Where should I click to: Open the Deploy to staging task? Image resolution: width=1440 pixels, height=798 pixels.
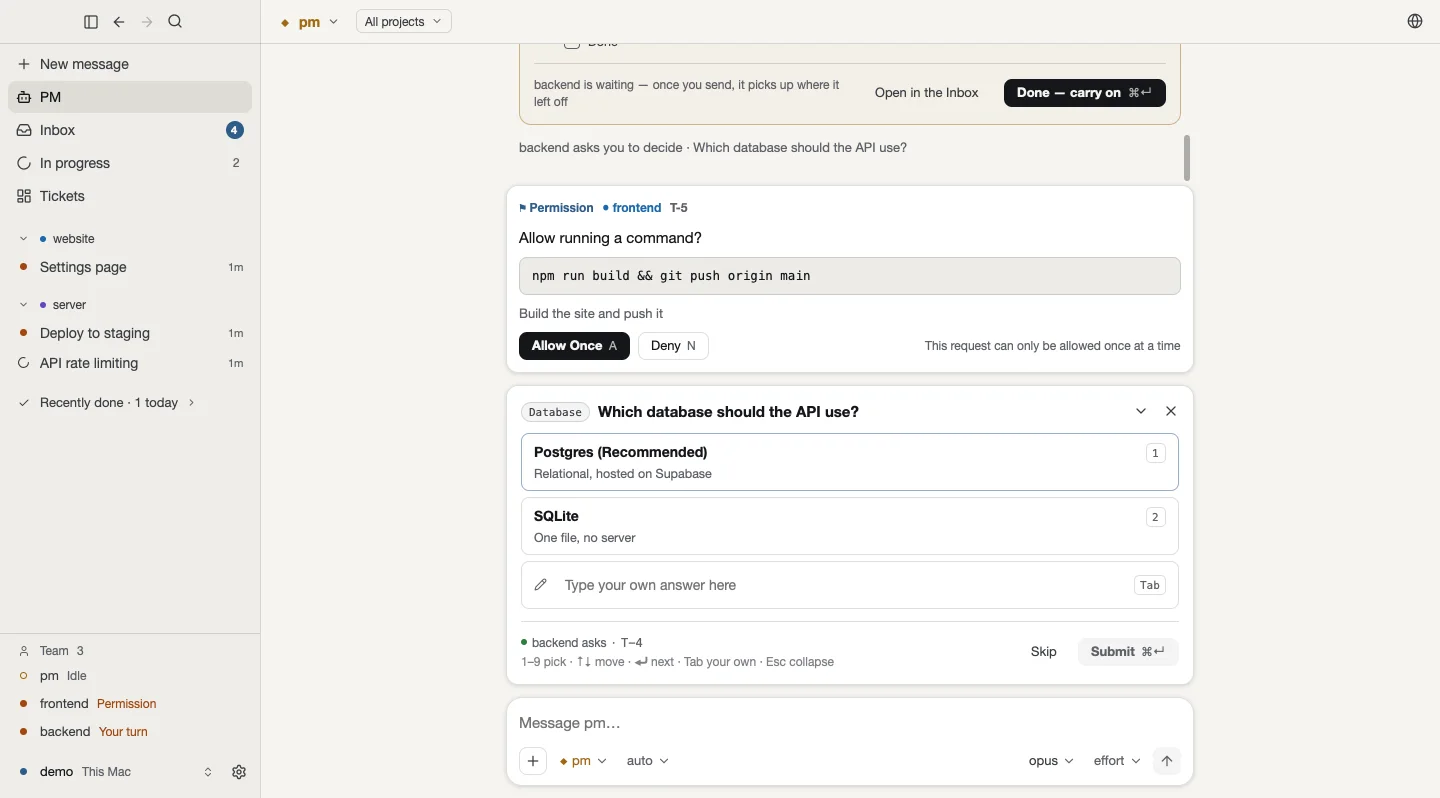130,334
